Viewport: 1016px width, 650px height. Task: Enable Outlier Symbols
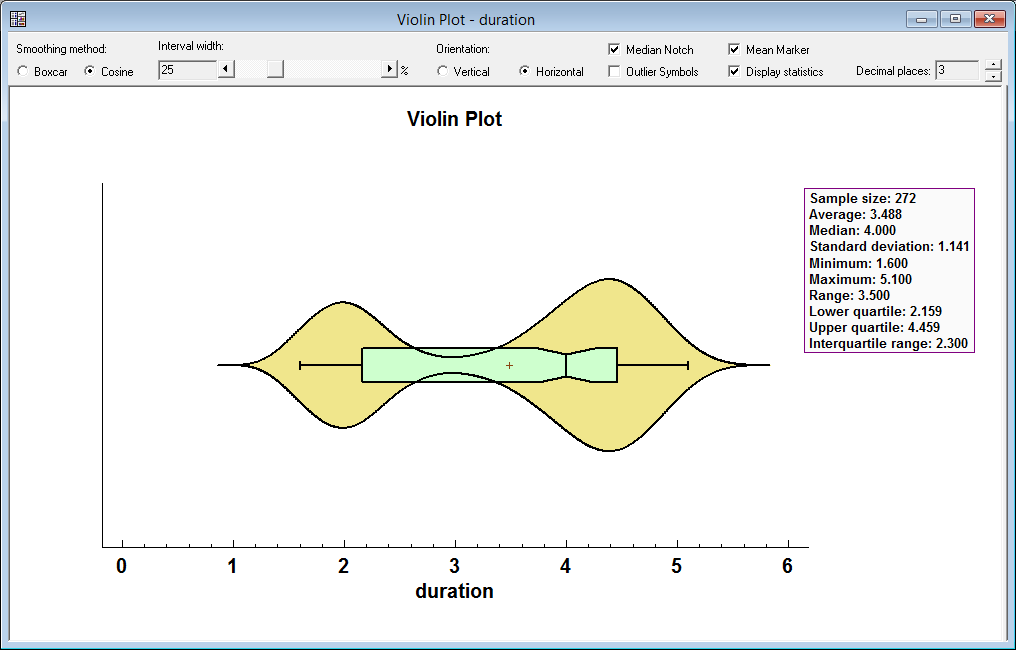pos(614,70)
